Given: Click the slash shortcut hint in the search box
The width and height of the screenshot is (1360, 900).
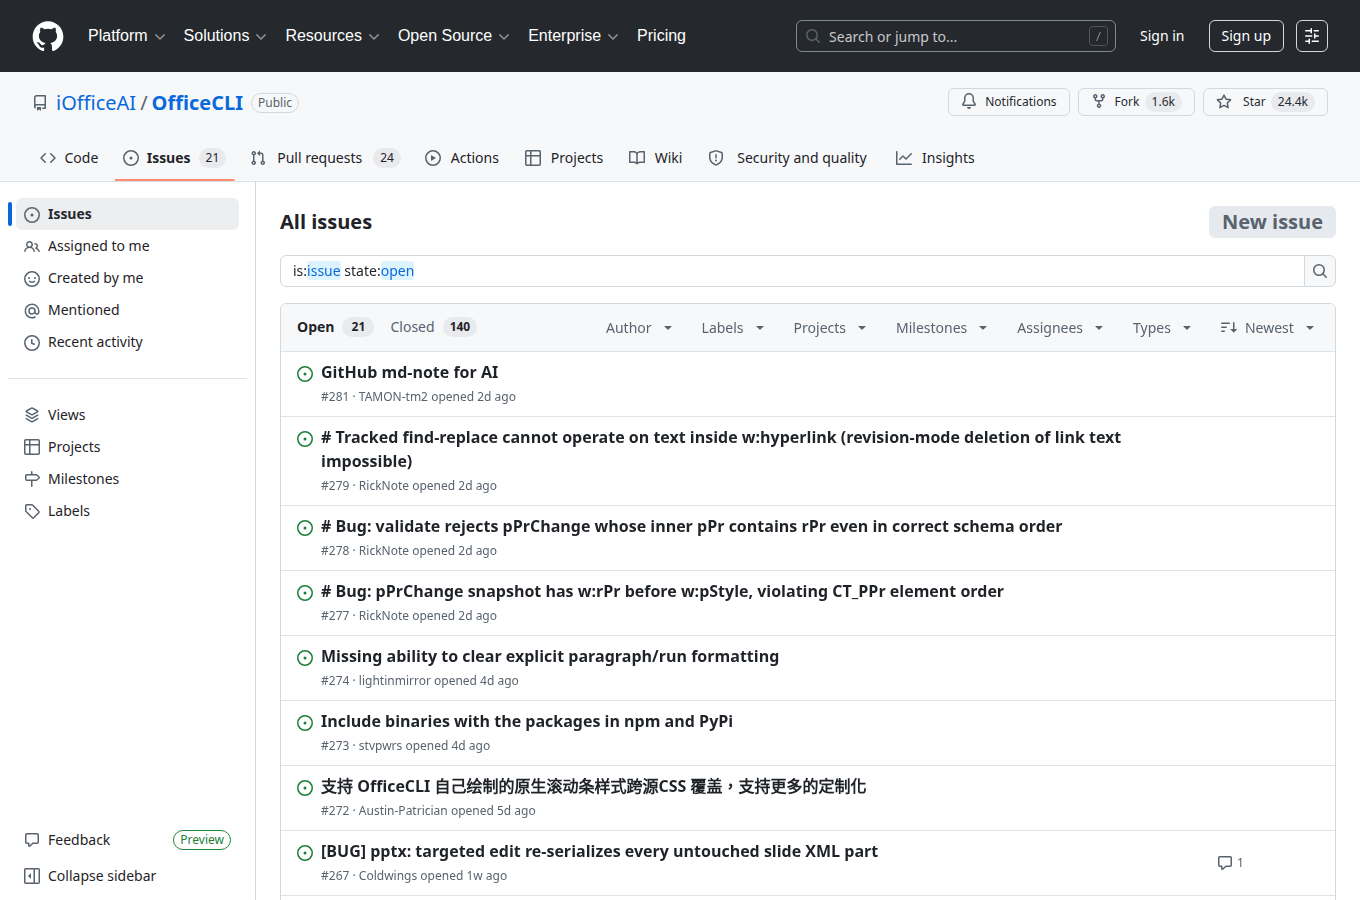Looking at the screenshot, I should click(1098, 36).
